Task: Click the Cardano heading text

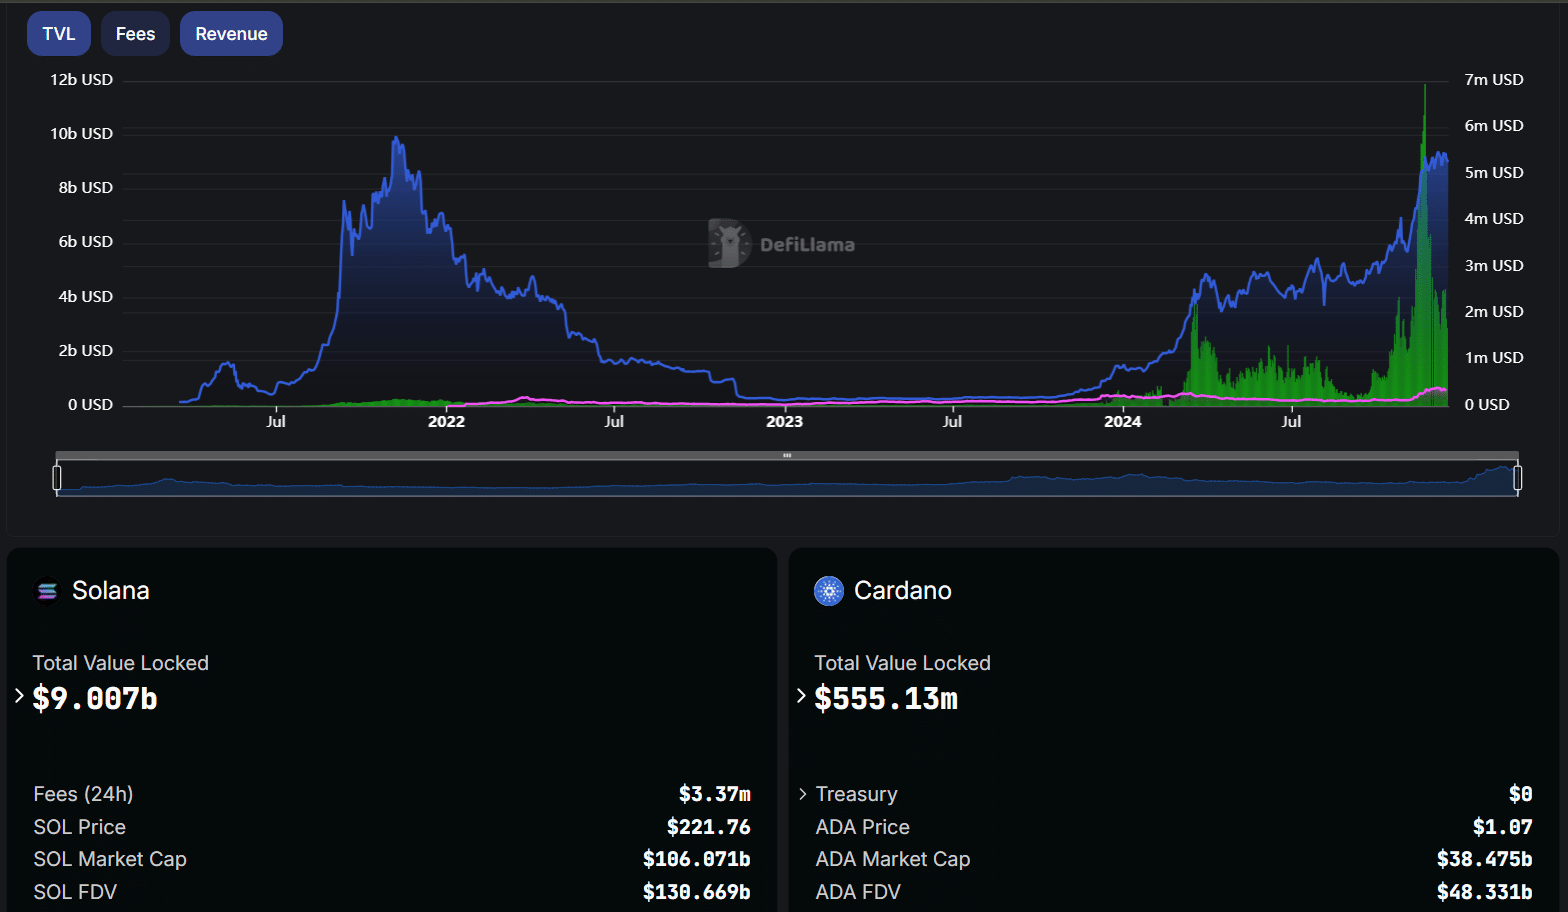Action: (x=903, y=591)
